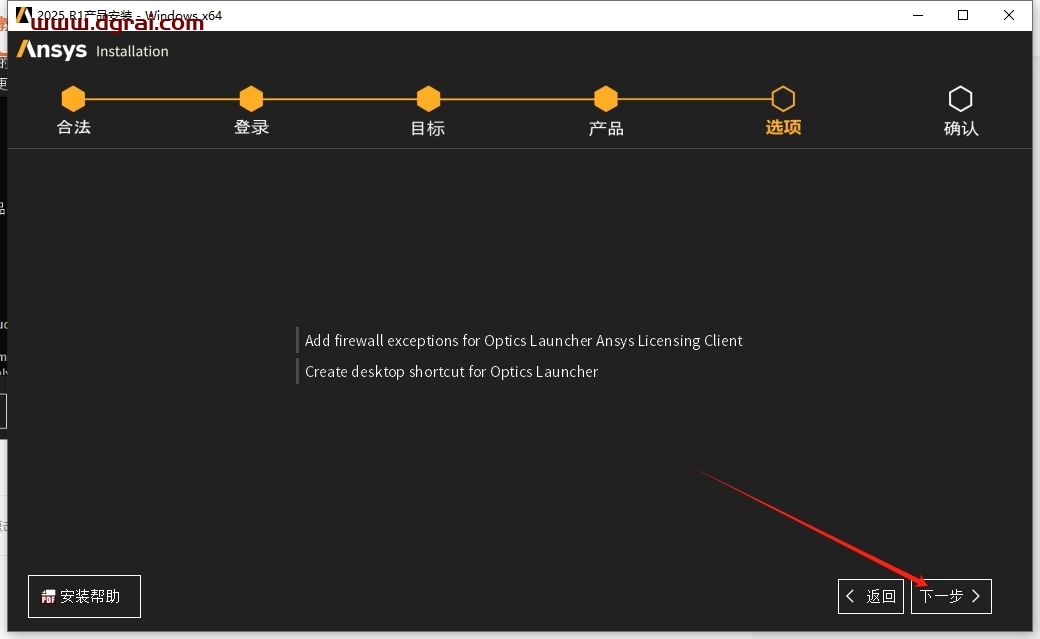This screenshot has height=639, width=1040.
Task: Click the 合法 step hexagon
Action: (73, 99)
